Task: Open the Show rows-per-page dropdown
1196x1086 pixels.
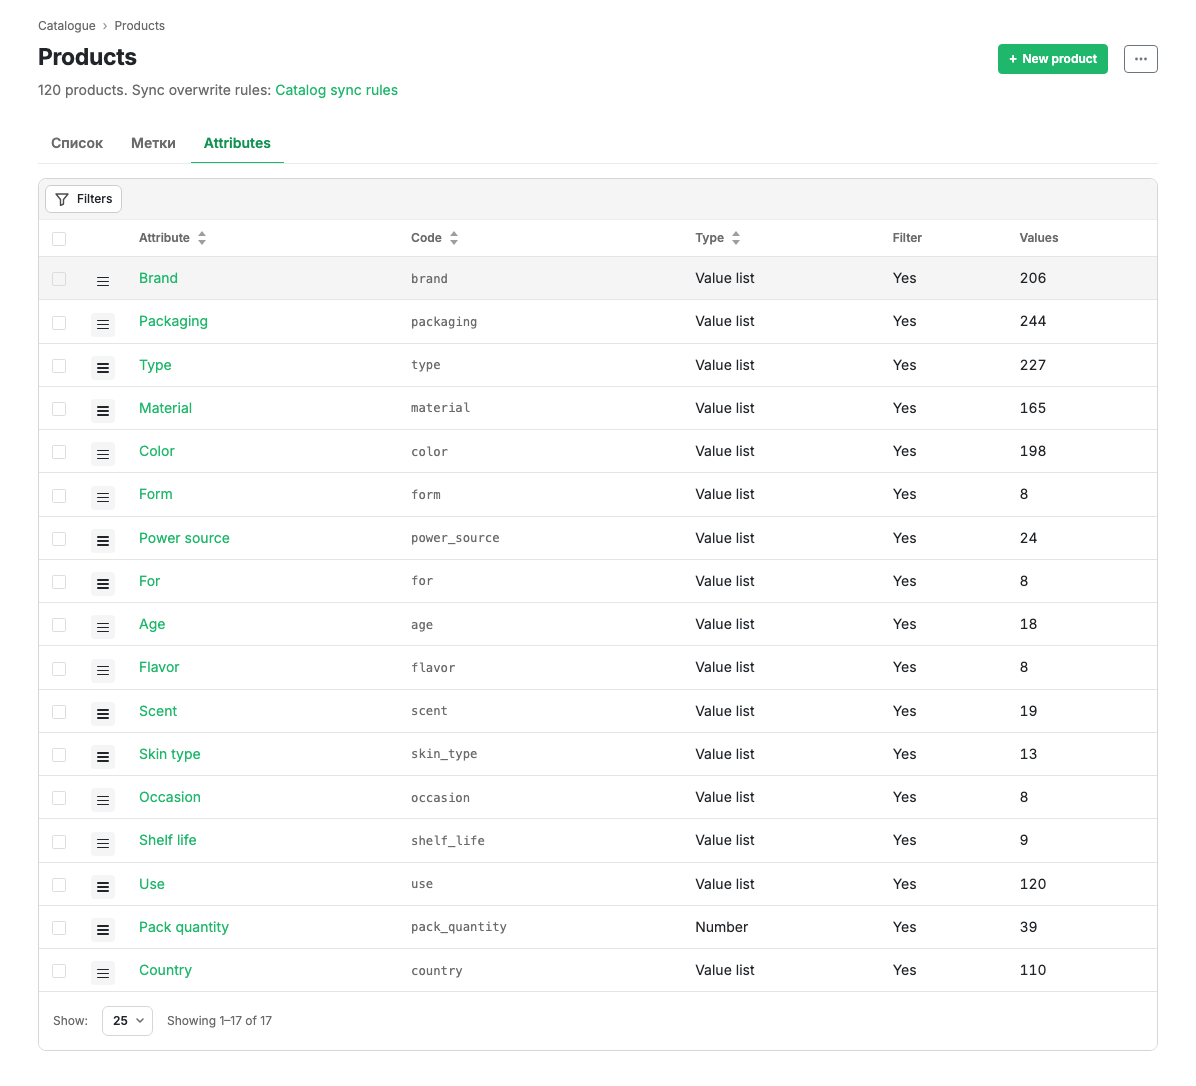Action: (127, 1020)
